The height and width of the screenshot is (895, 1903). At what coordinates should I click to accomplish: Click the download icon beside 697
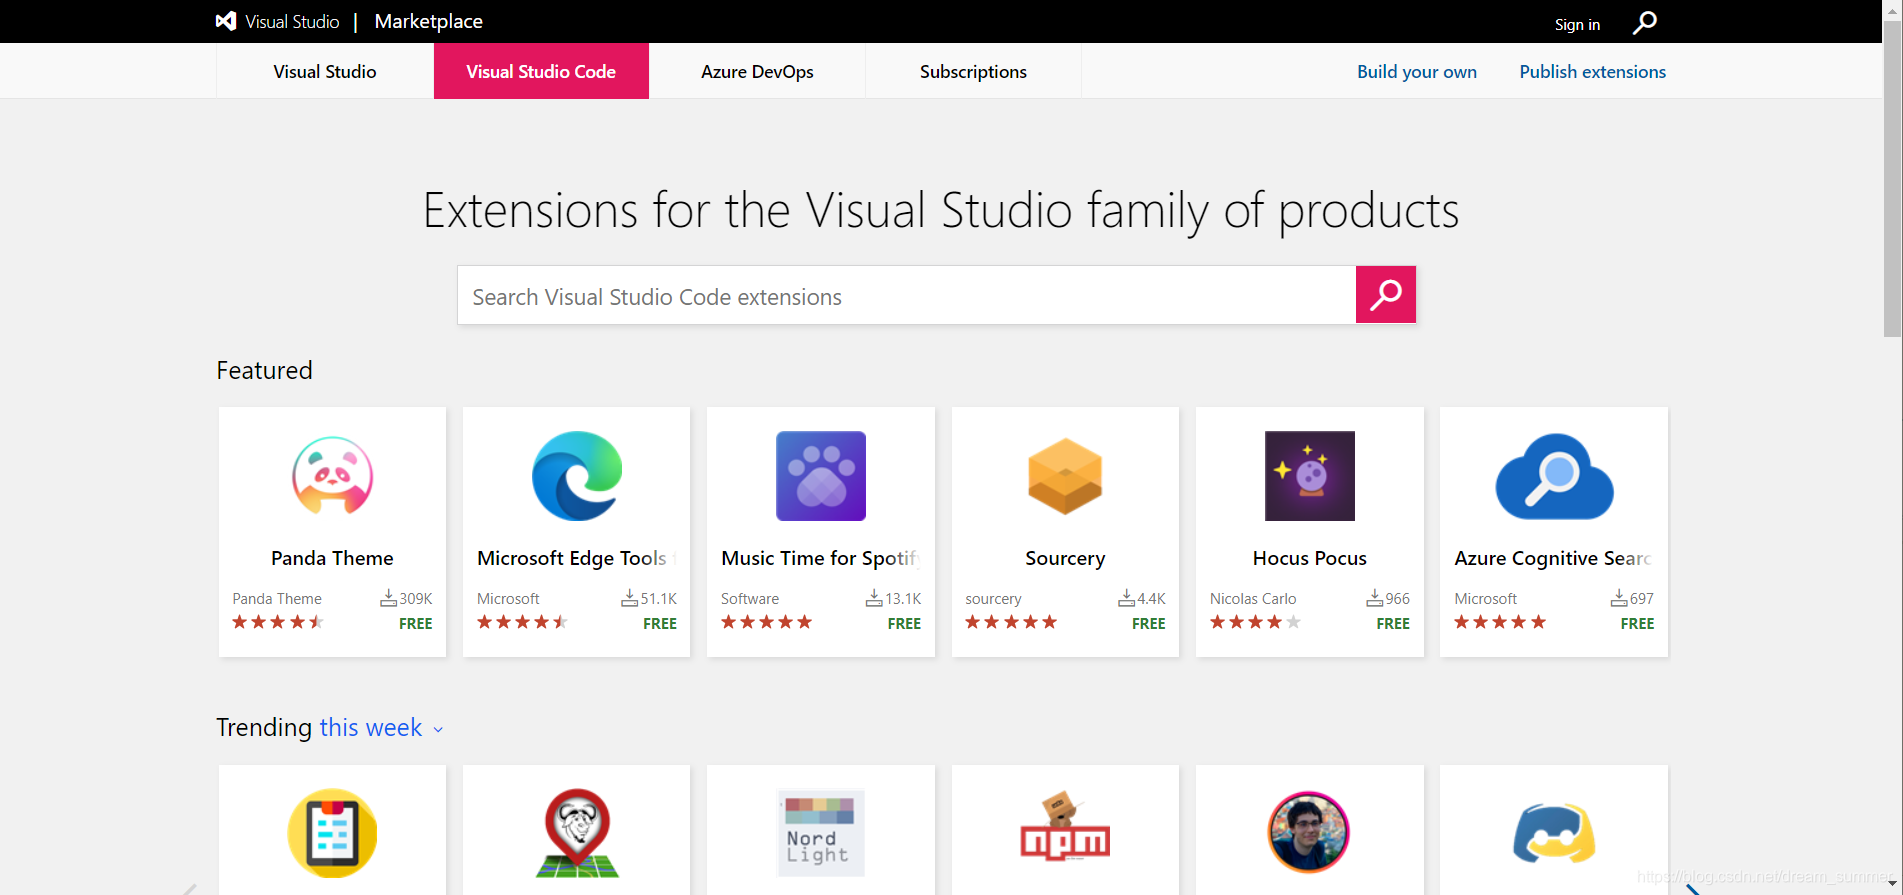[1619, 598]
